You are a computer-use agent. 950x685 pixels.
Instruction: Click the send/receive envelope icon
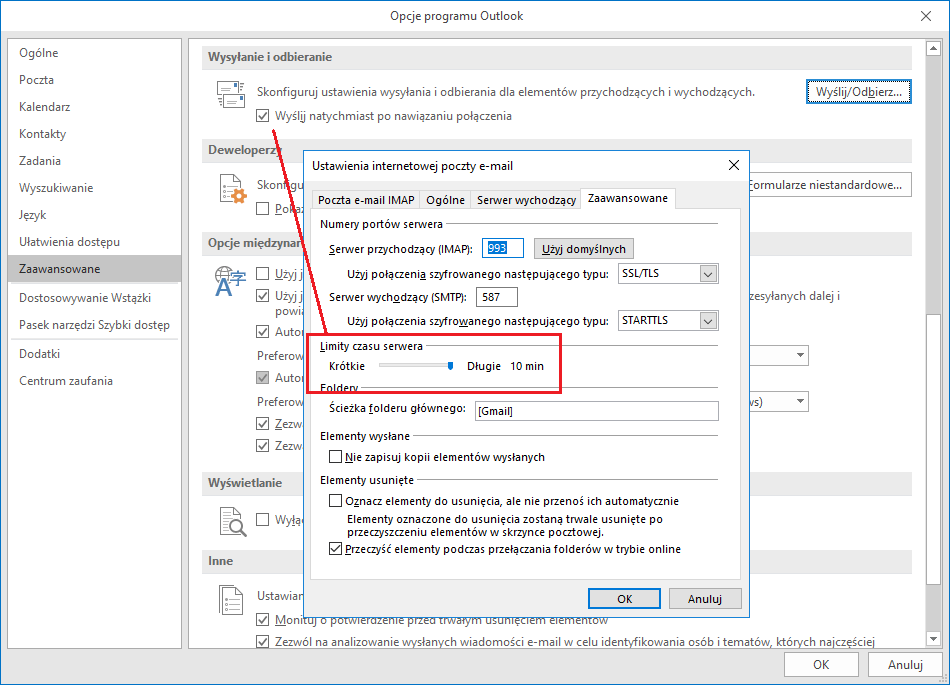[231, 94]
